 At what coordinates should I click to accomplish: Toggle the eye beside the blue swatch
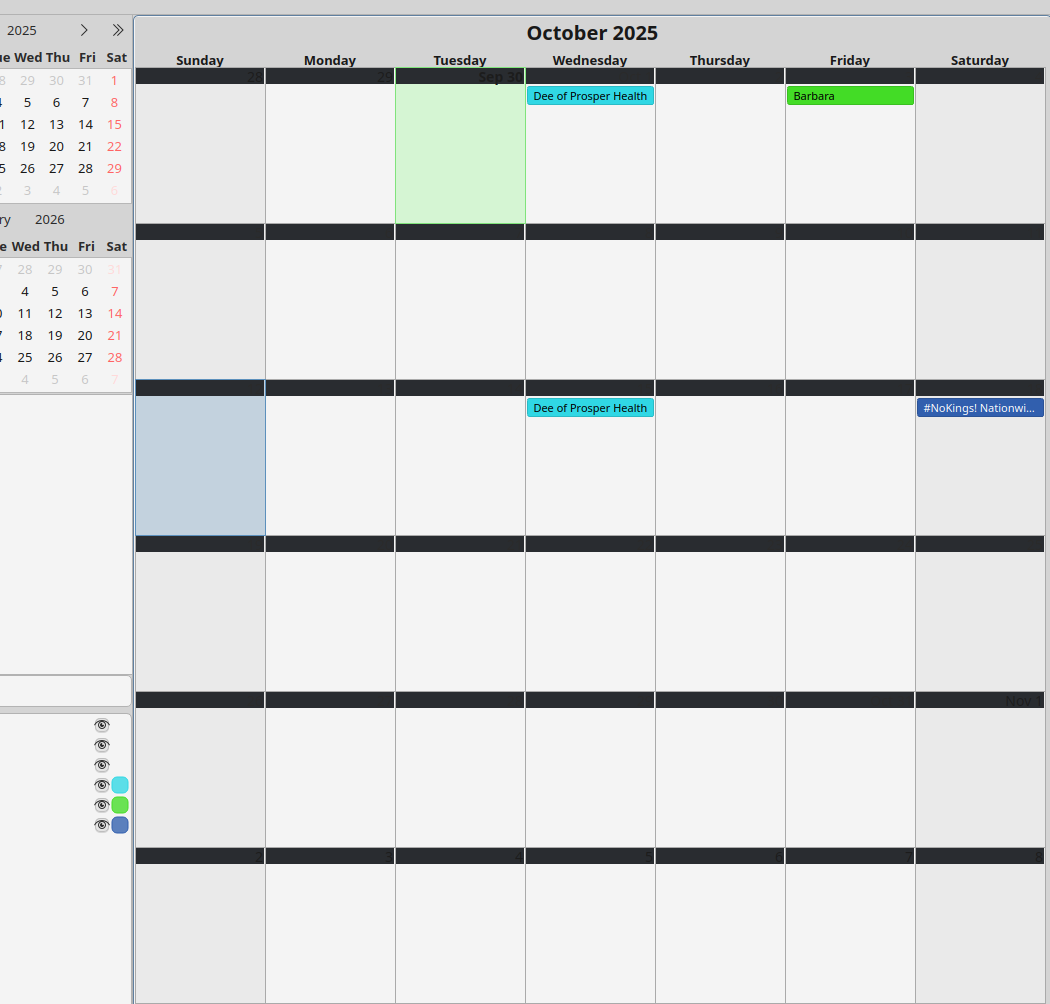101,825
